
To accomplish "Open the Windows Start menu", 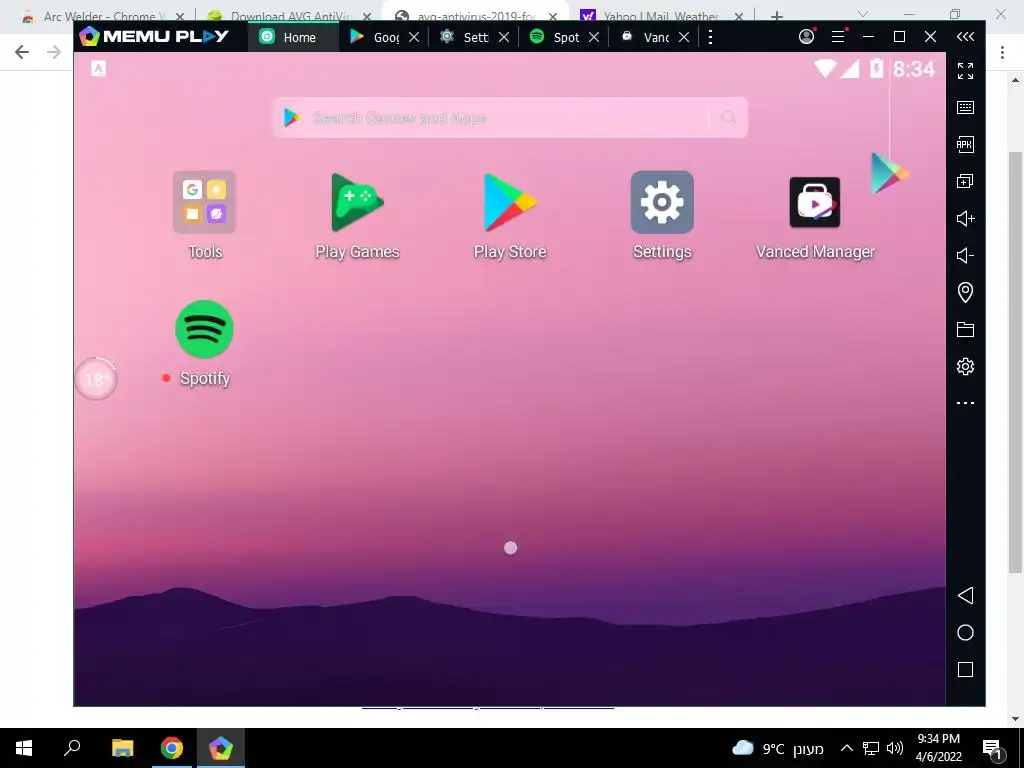I will 24,748.
